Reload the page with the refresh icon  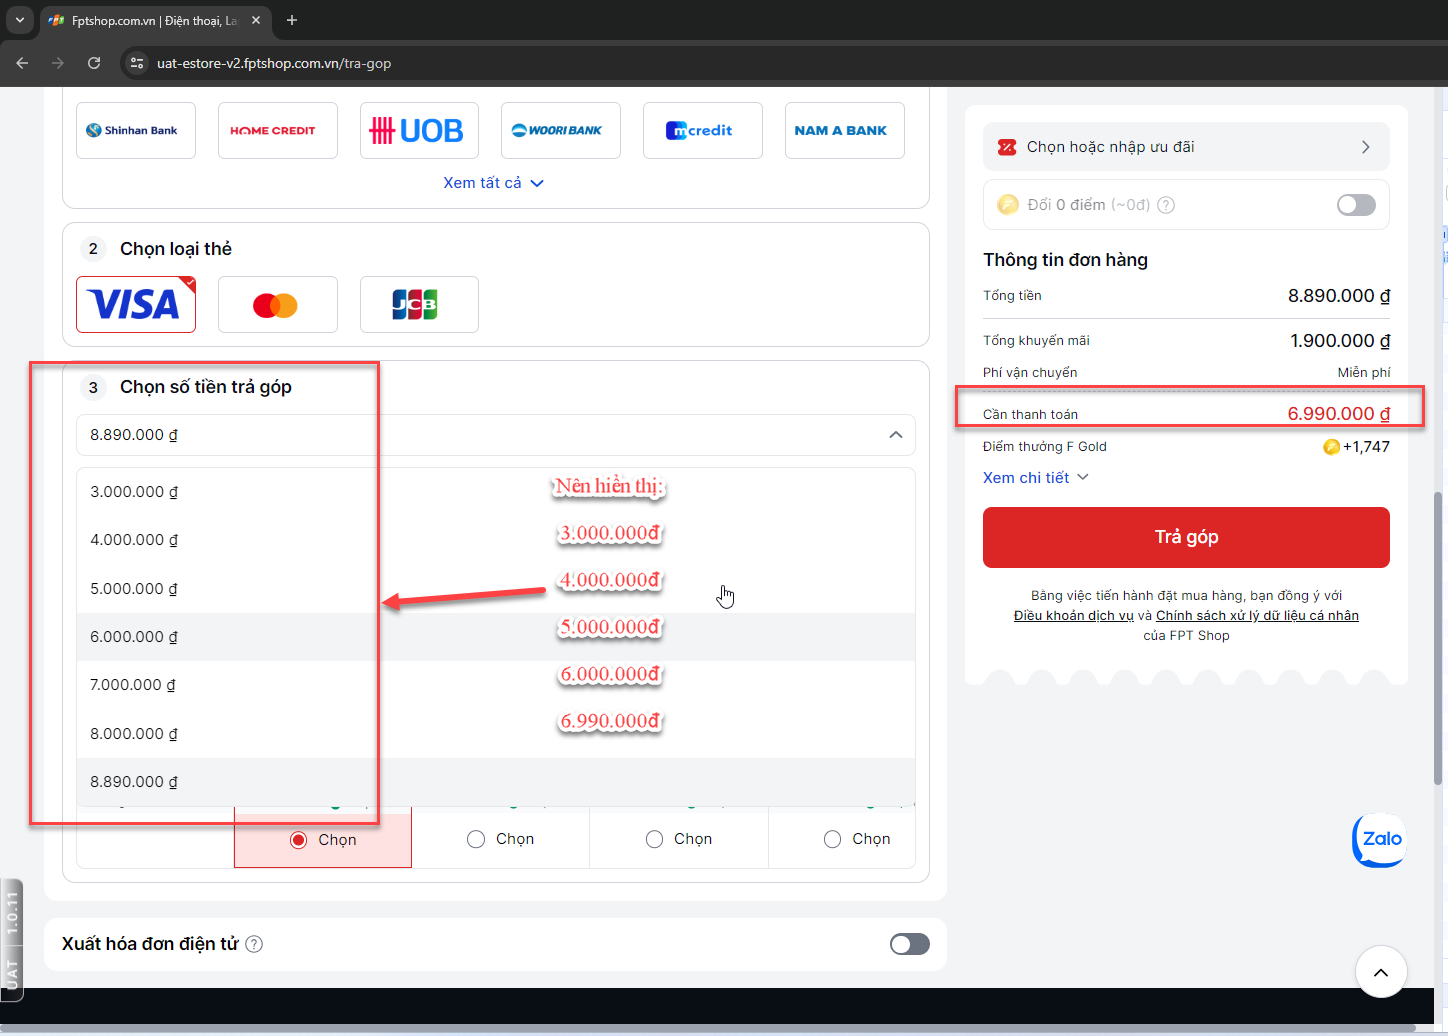[x=94, y=63]
